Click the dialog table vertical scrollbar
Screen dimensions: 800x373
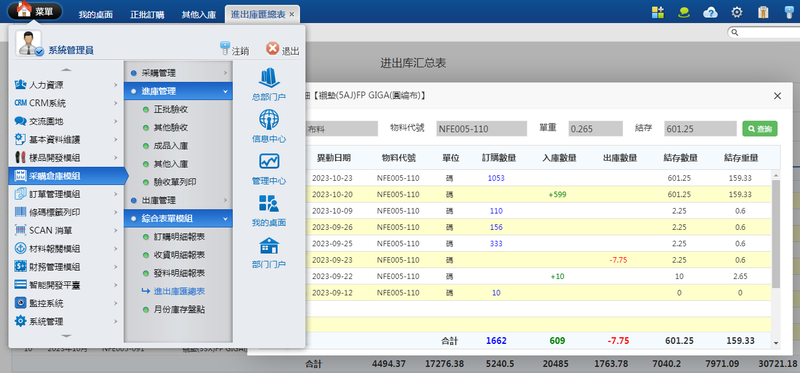point(776,234)
